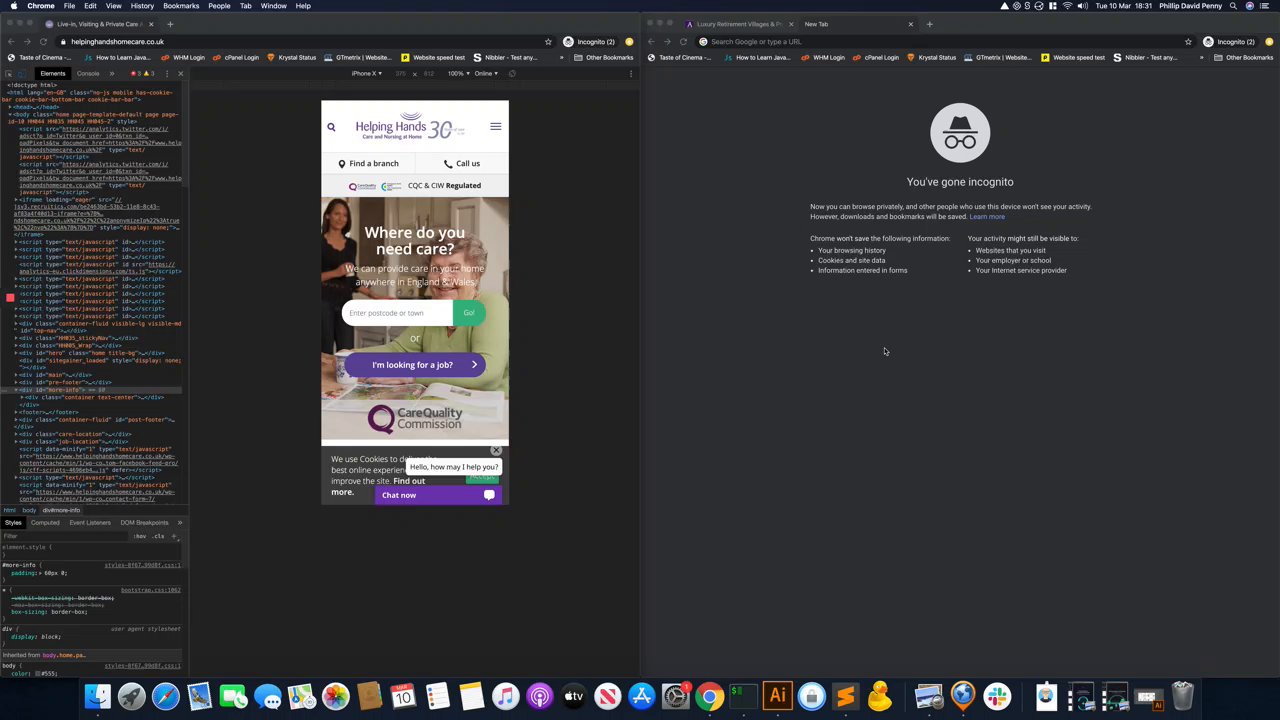Screen dimensions: 1280x720
Task: Open the View menu in the menu bar
Action: point(113,6)
